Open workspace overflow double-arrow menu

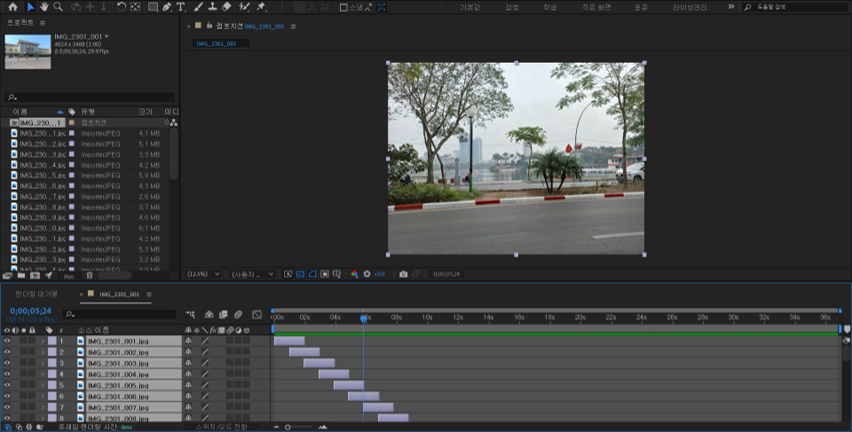click(x=731, y=7)
